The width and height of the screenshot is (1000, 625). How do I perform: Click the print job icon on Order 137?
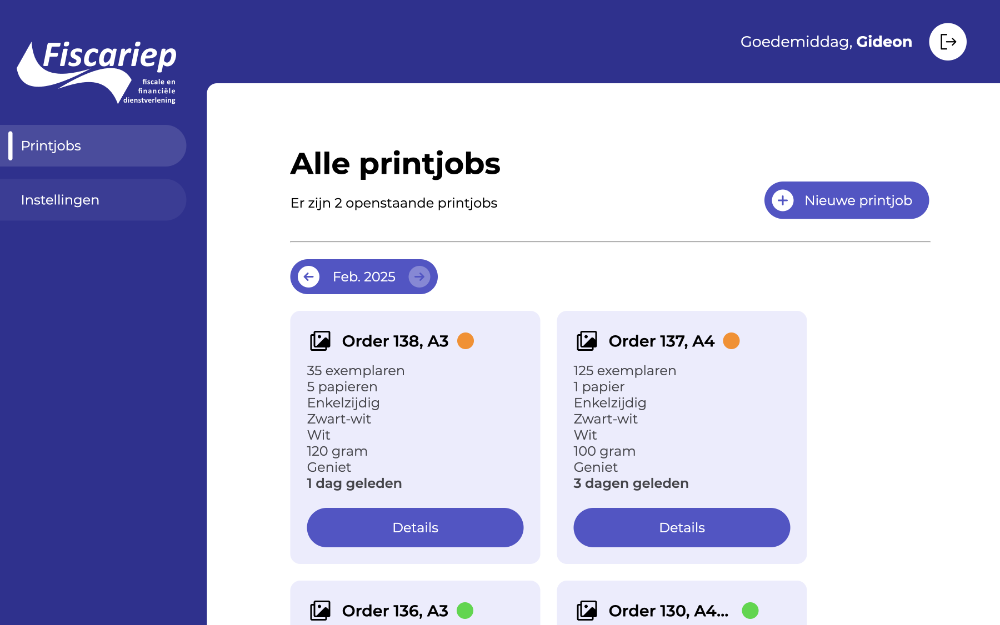tap(586, 340)
